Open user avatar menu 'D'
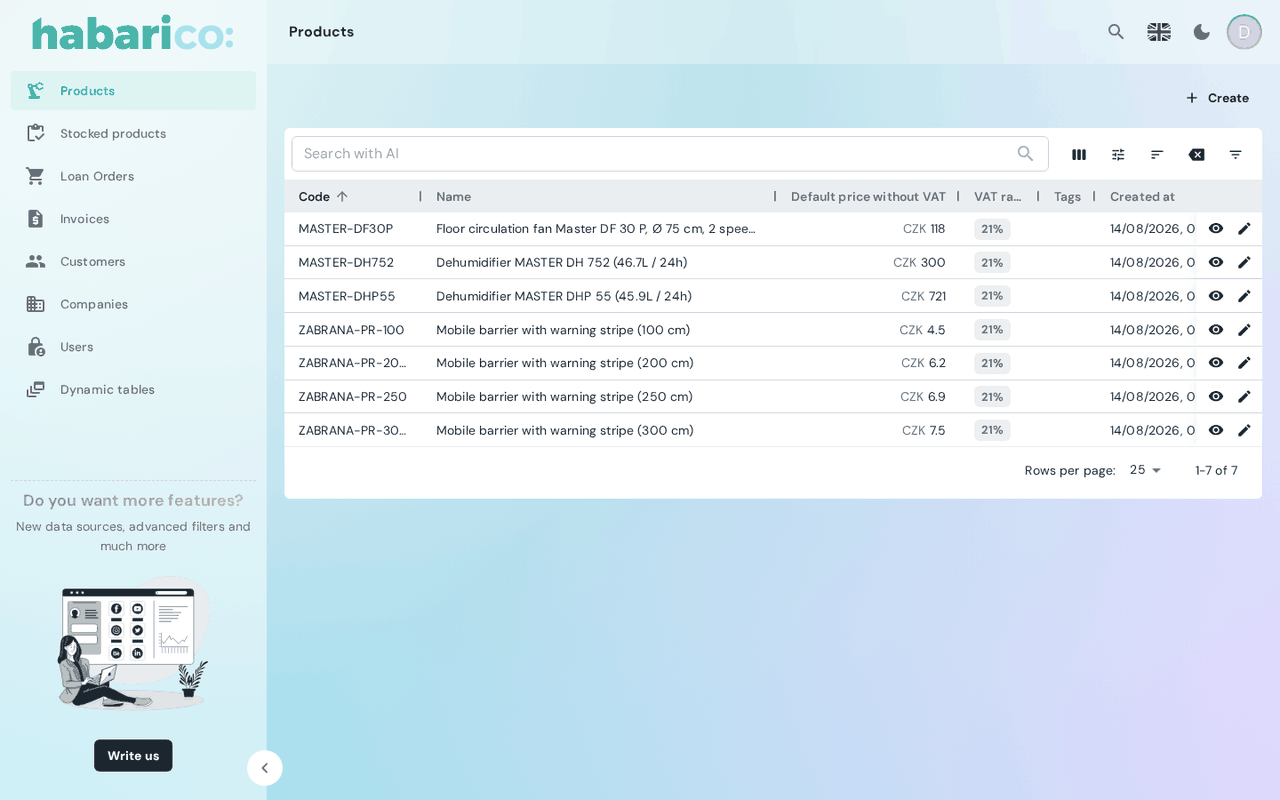This screenshot has height=800, width=1280. point(1244,32)
